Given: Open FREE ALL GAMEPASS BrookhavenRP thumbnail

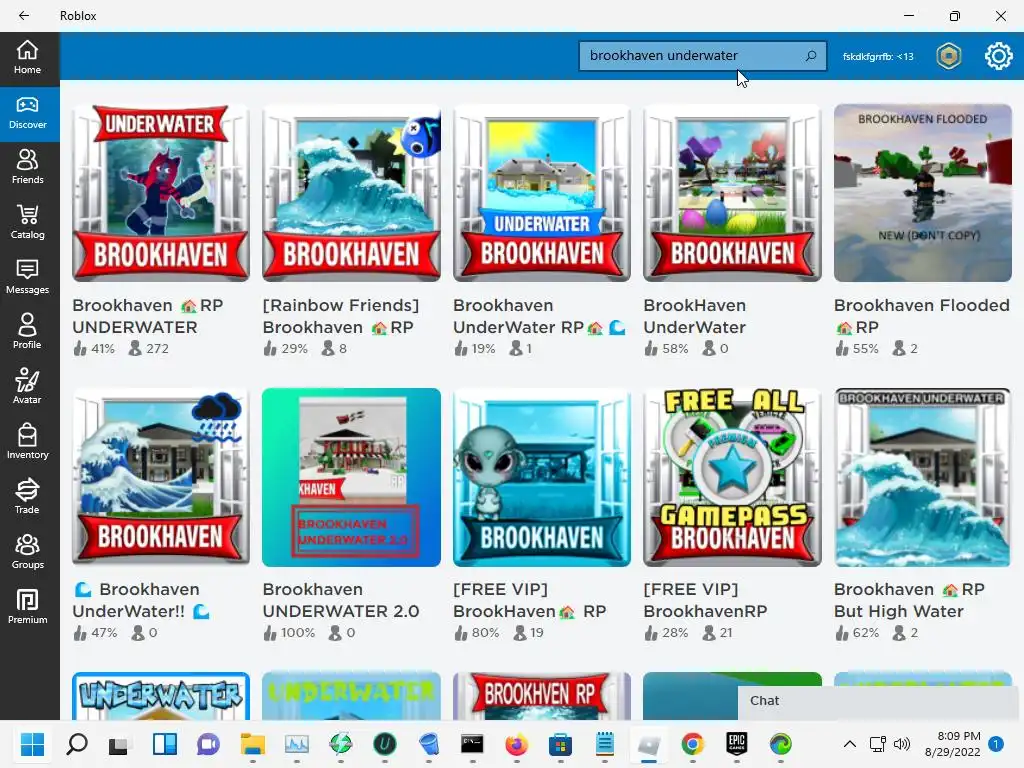Looking at the screenshot, I should 732,477.
